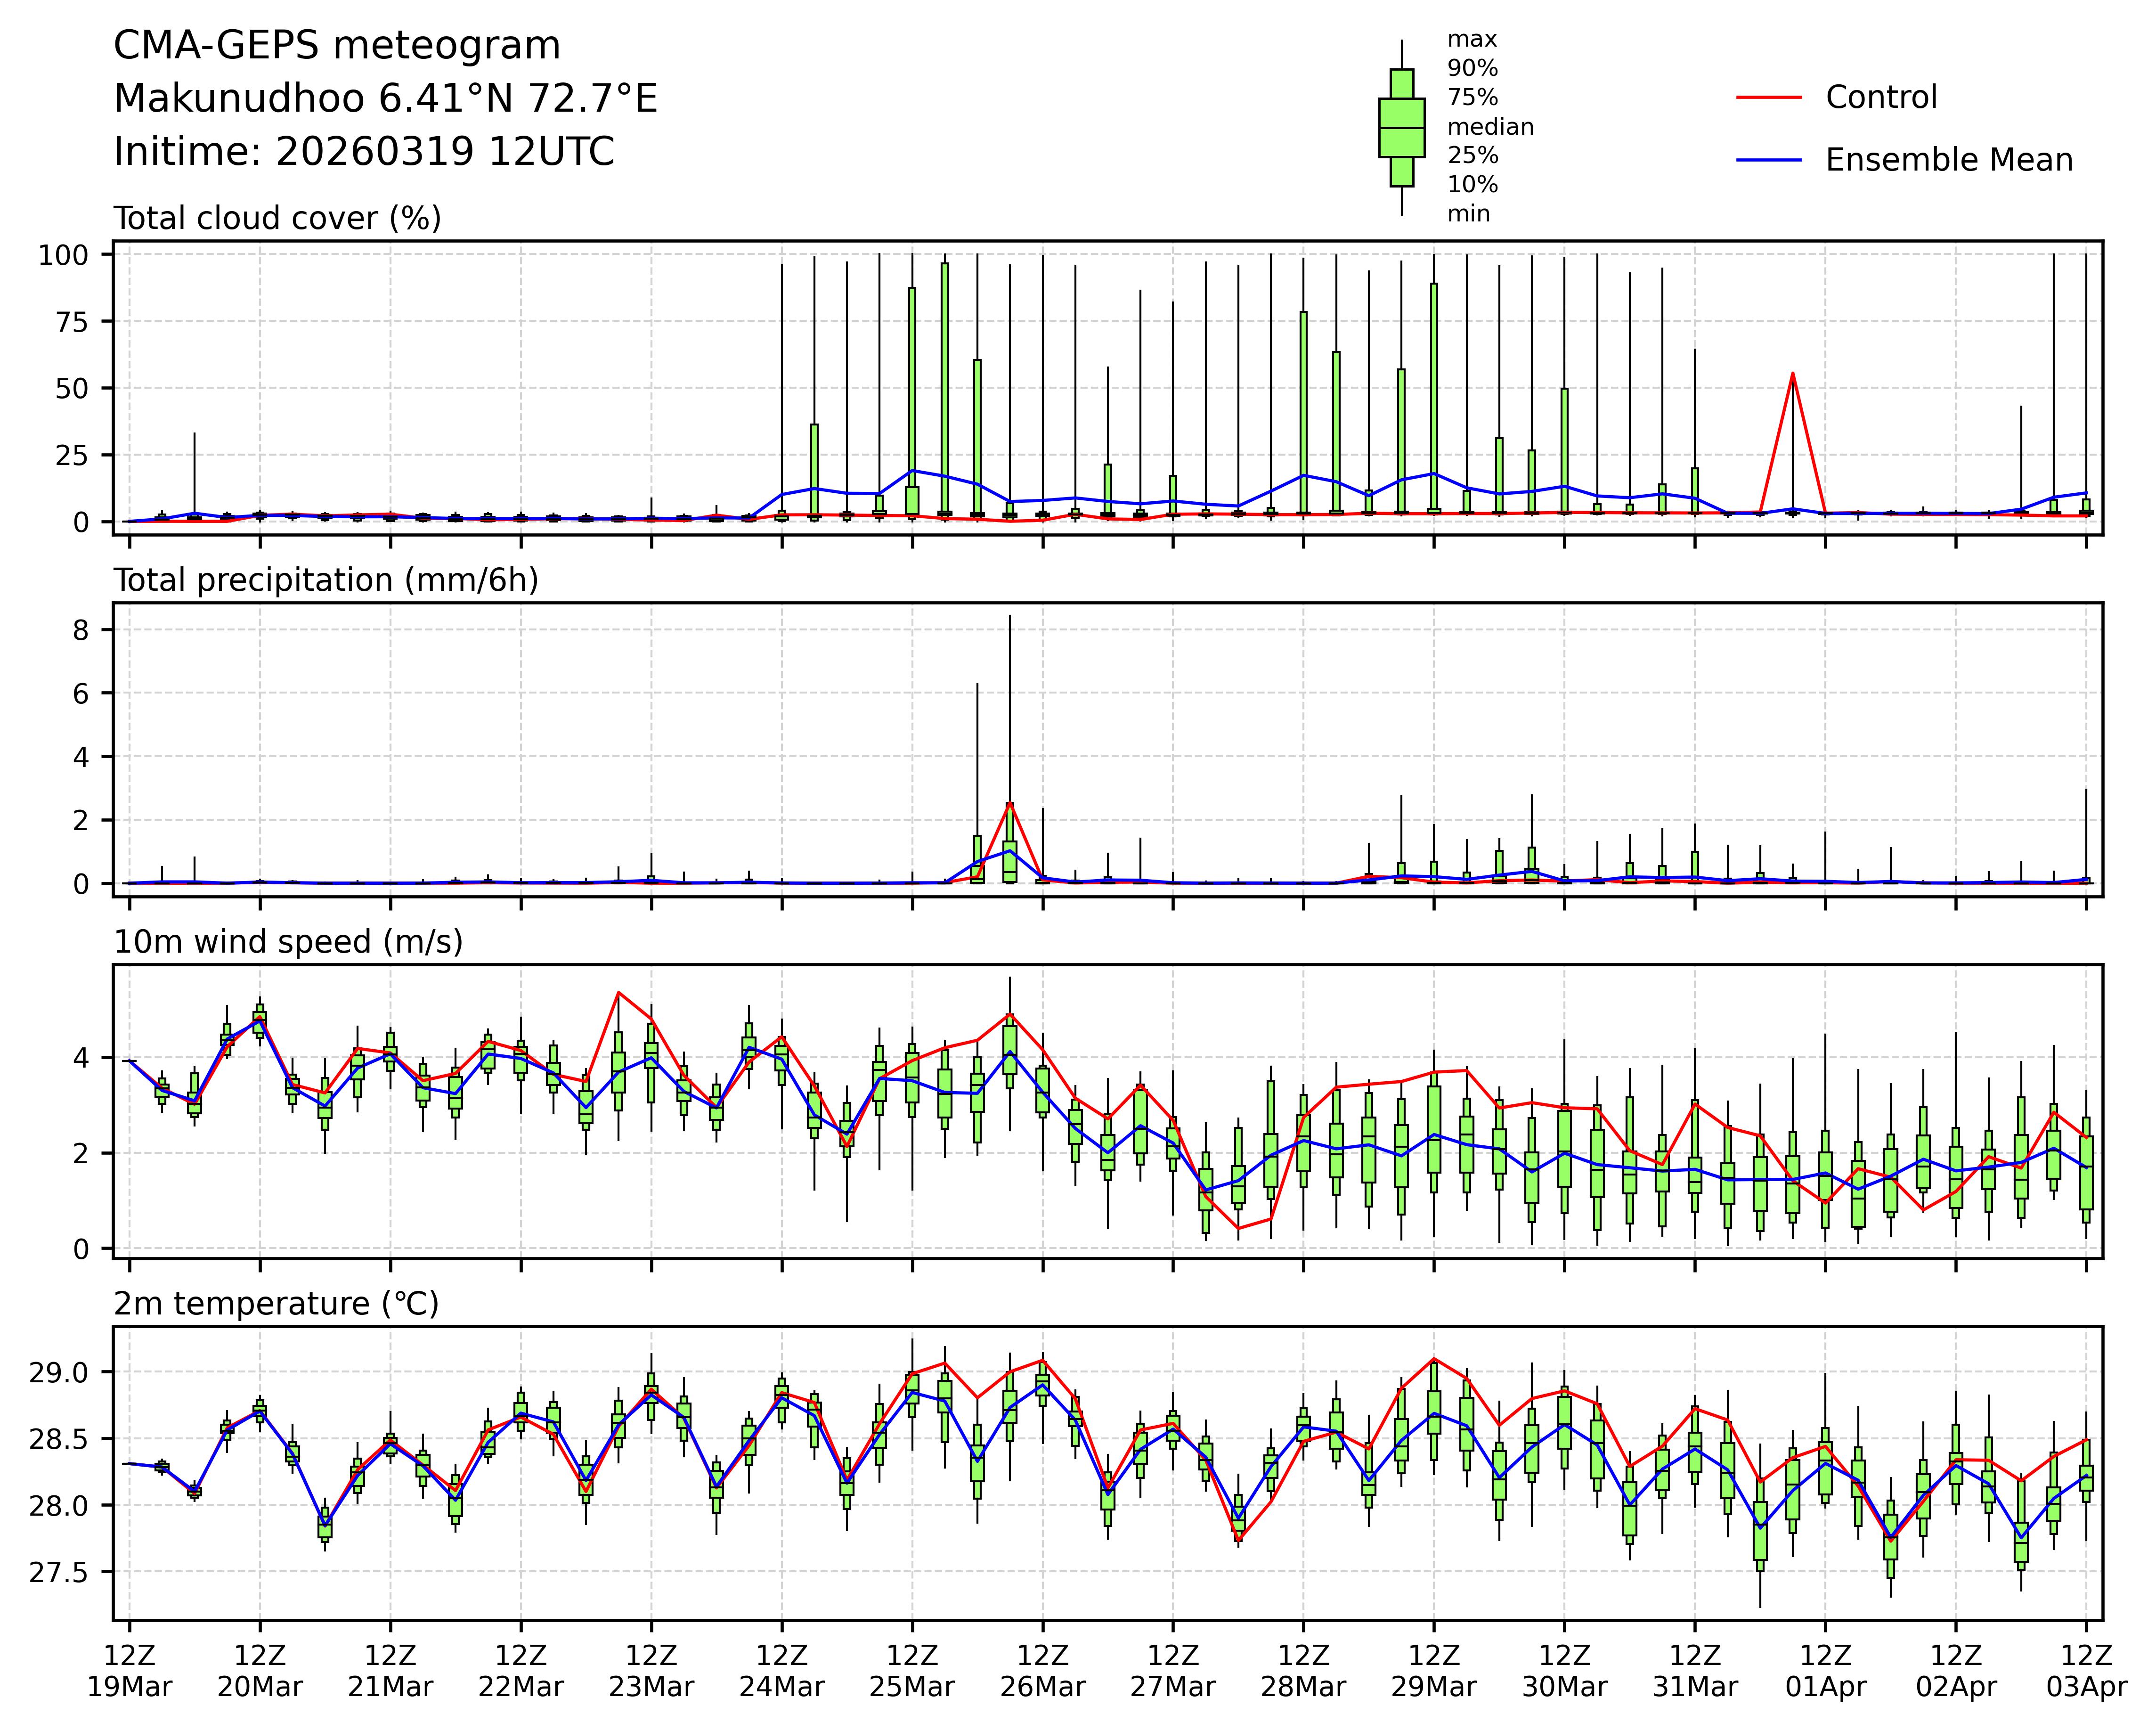The height and width of the screenshot is (1730, 2156).
Task: Click the tallest precipitation whisker before 26Mar
Action: coord(1010,700)
